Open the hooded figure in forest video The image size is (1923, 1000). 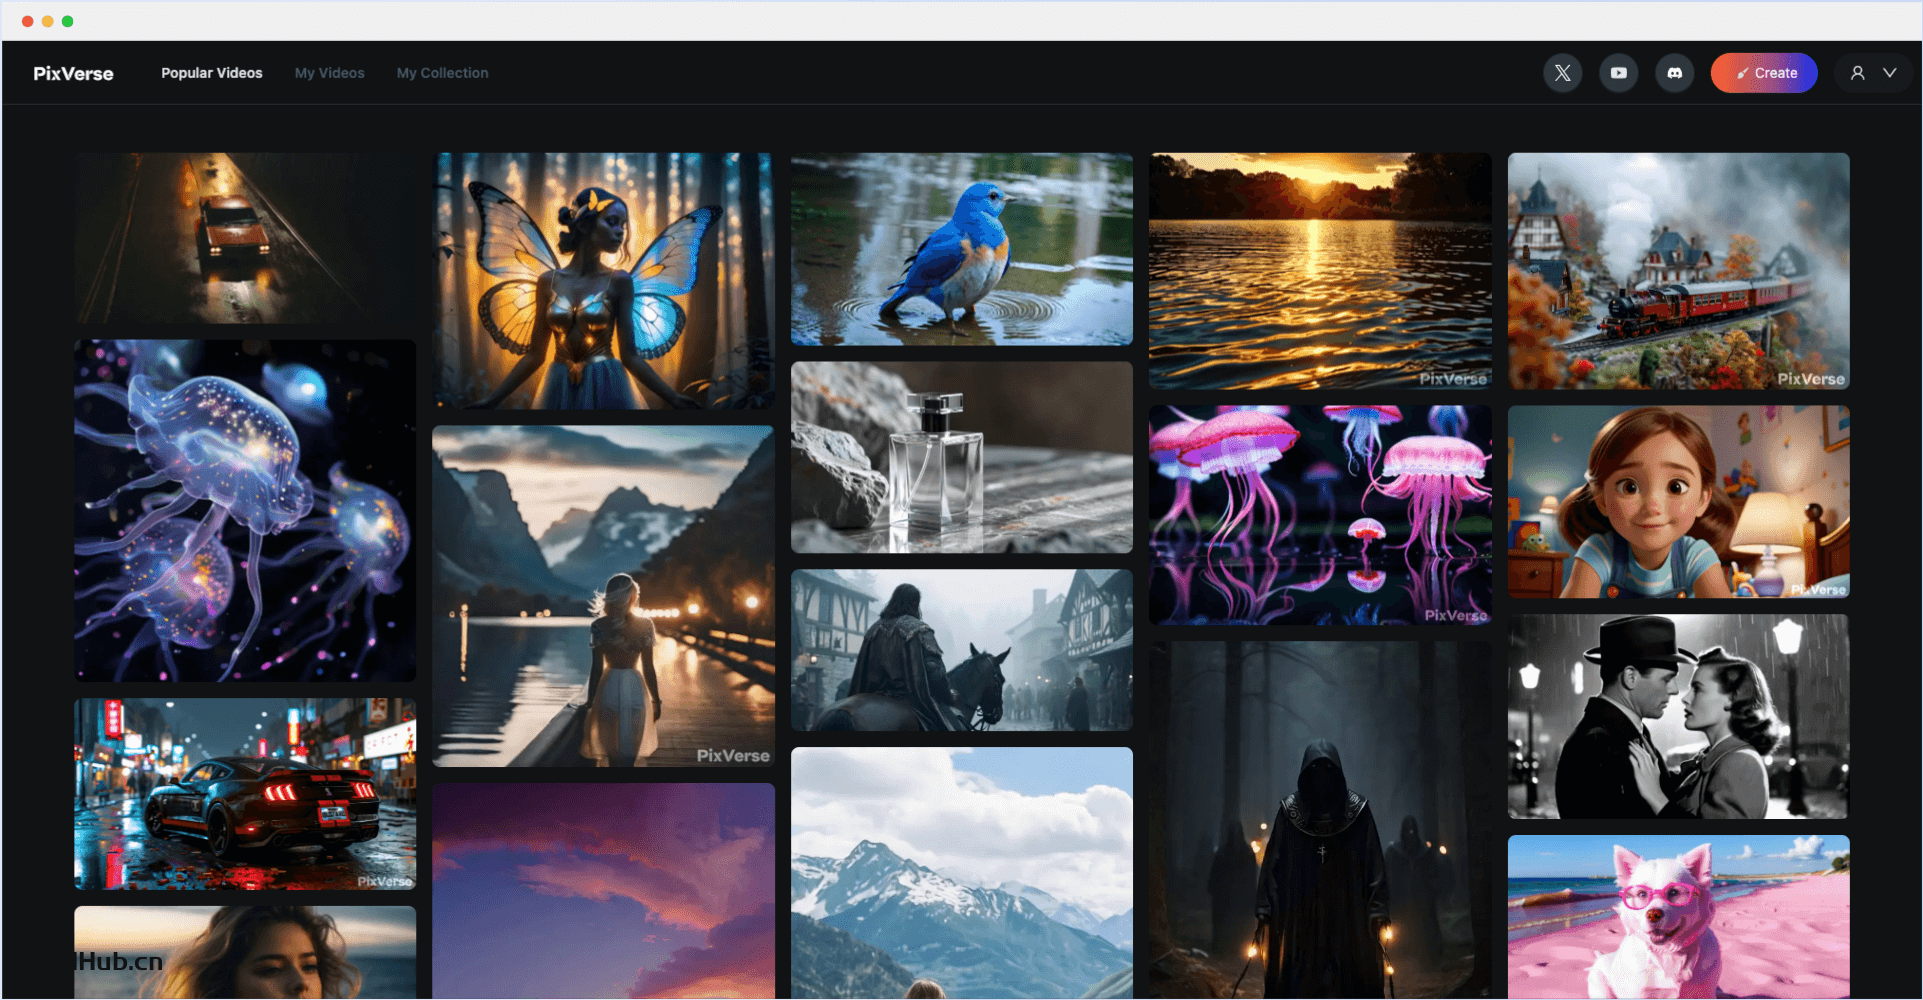coord(1320,820)
